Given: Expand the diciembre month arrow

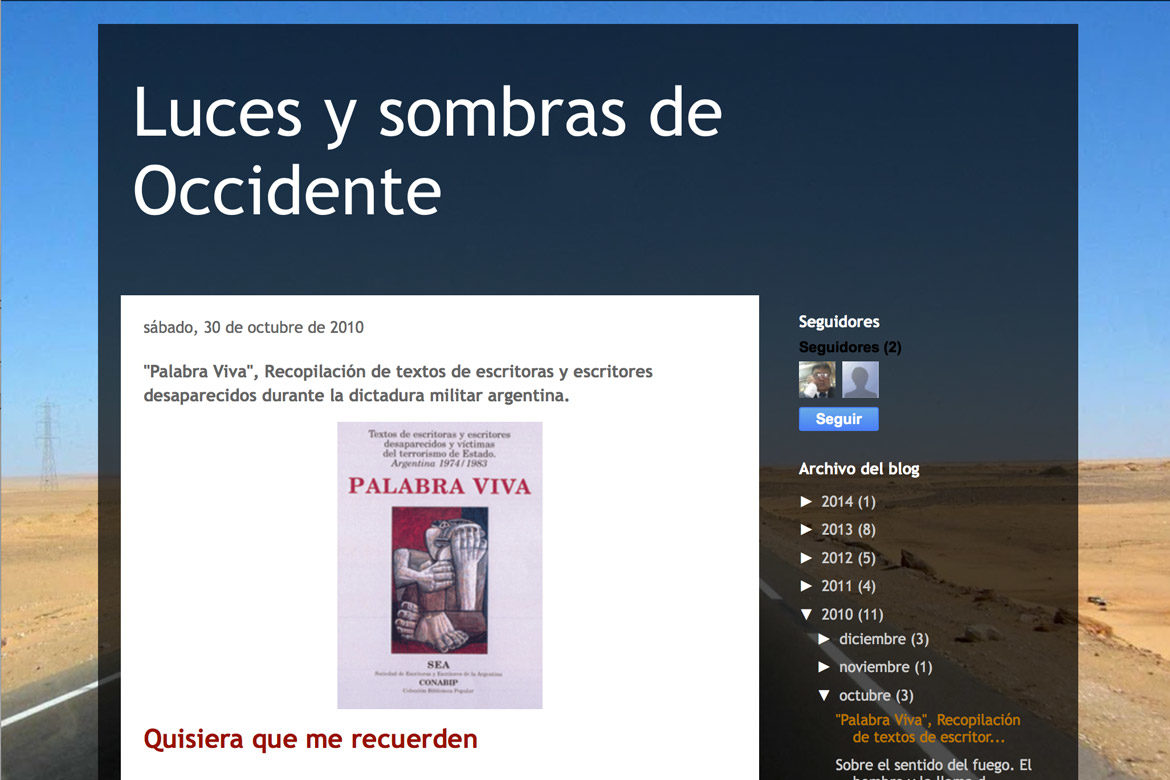Looking at the screenshot, I should [825, 639].
